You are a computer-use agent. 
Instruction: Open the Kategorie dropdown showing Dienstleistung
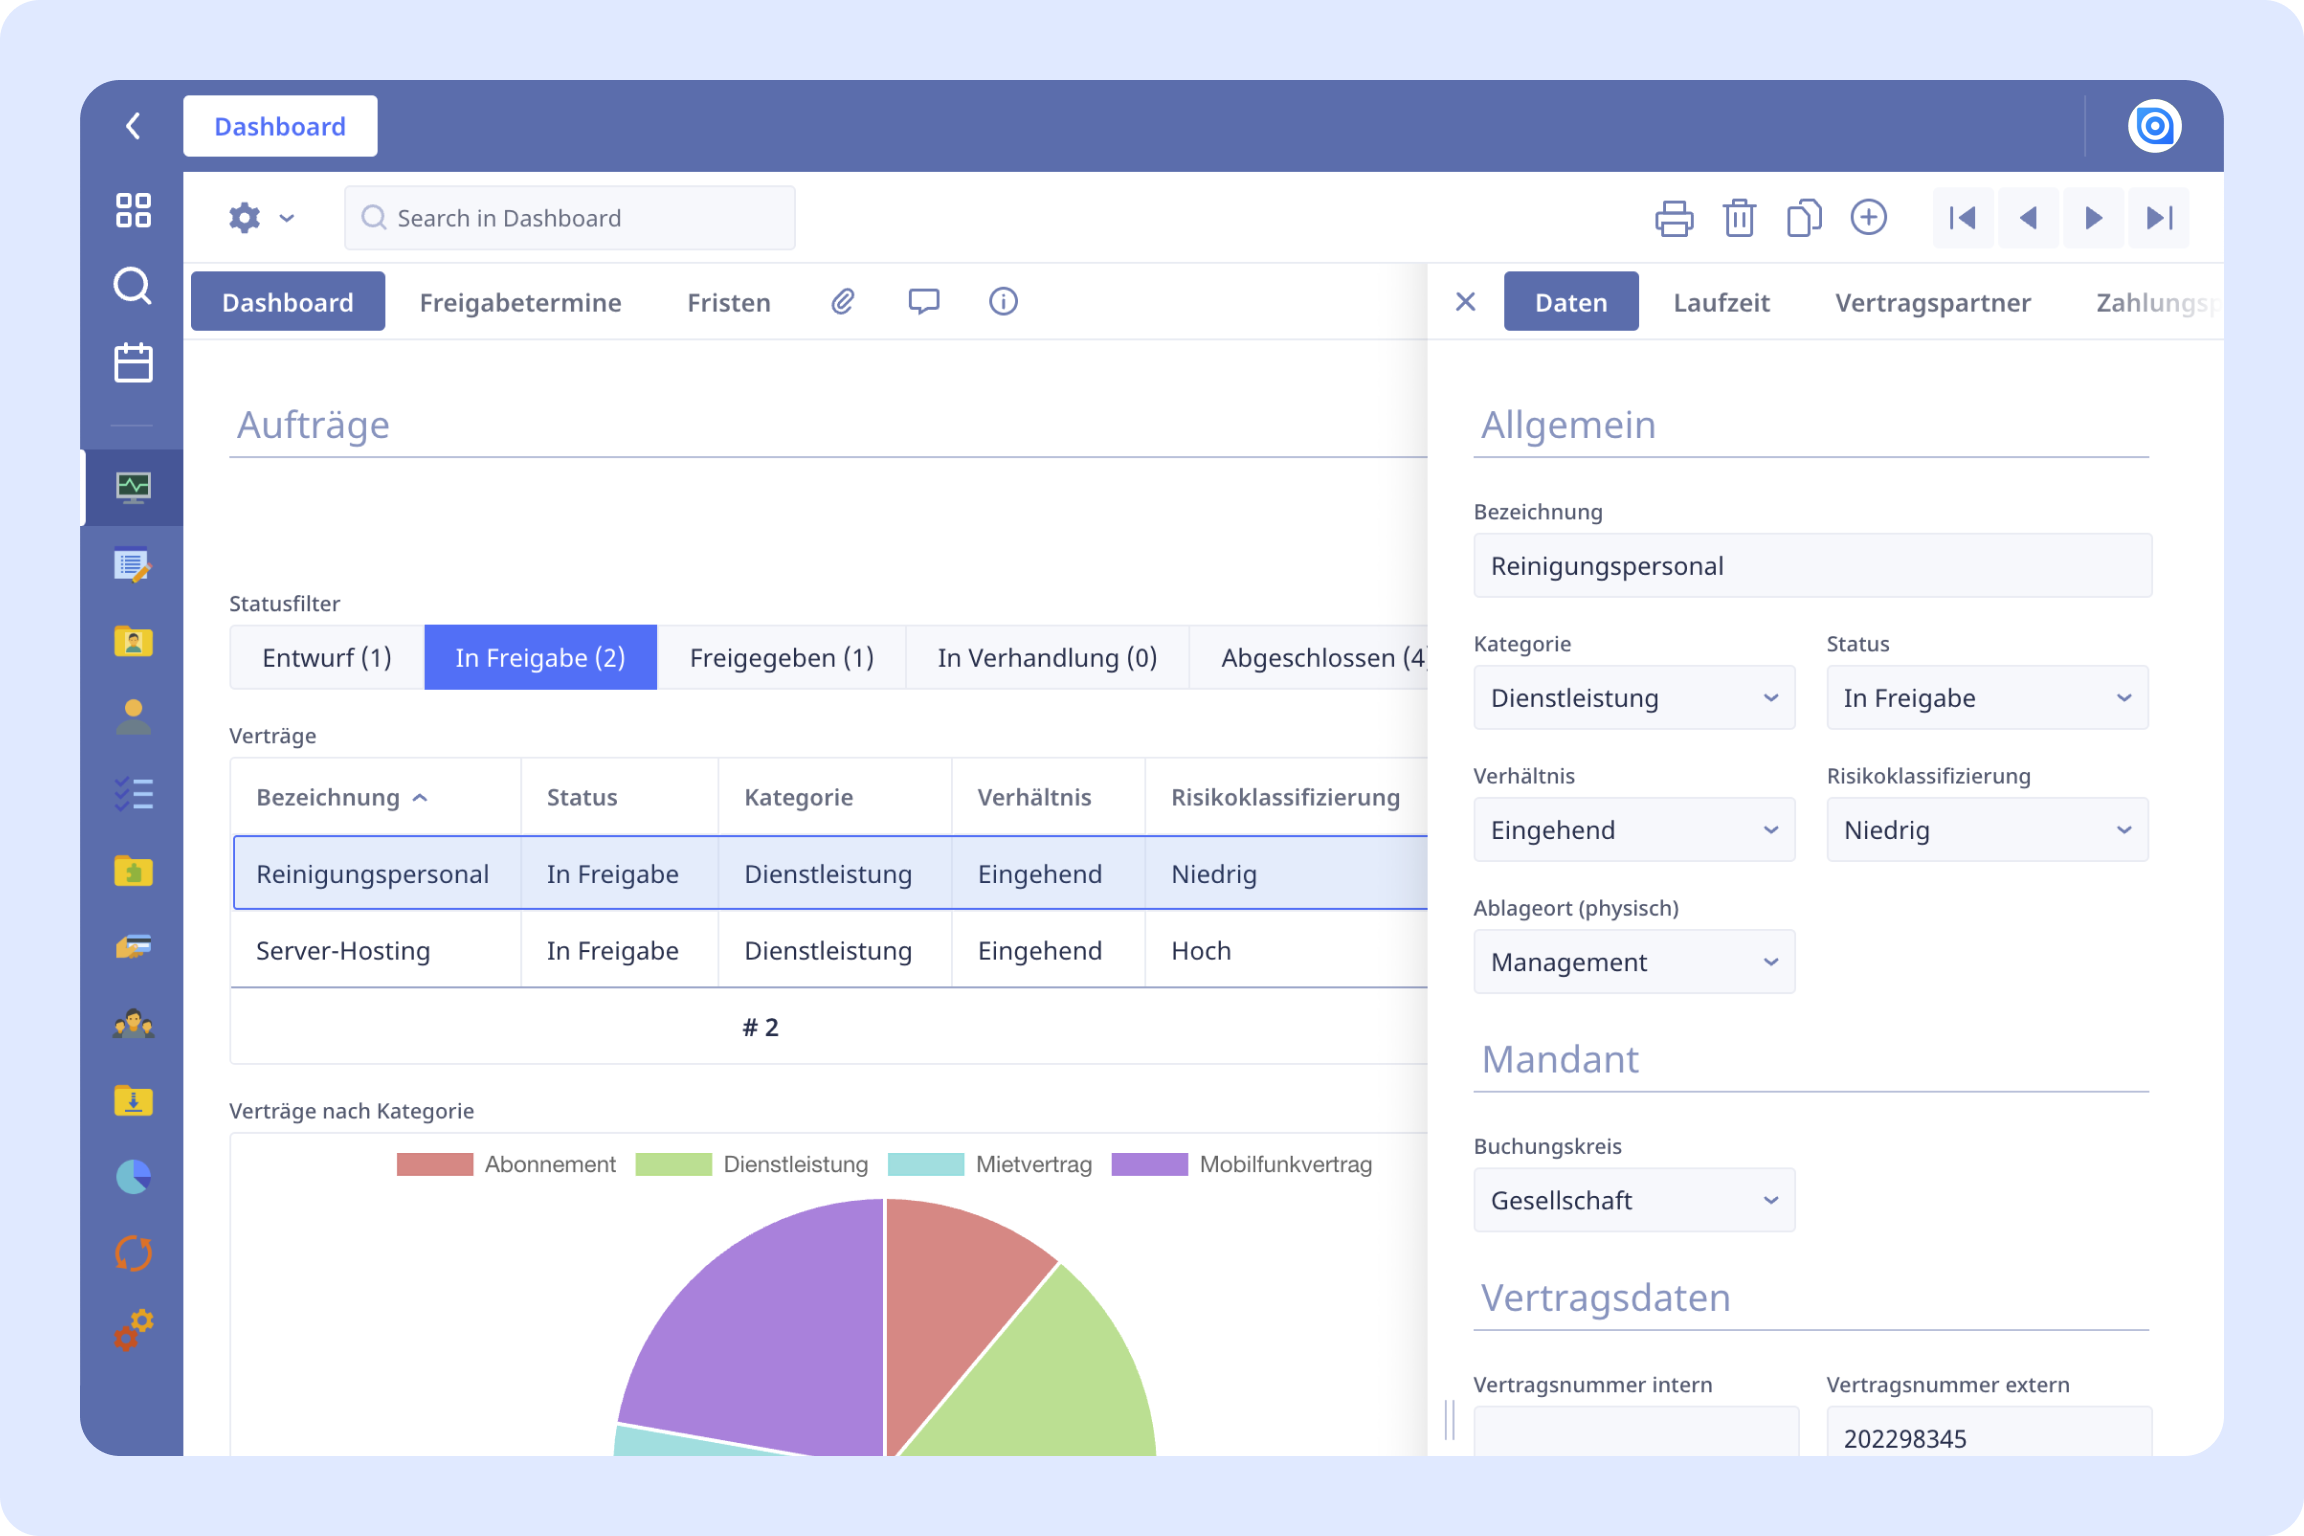click(x=1633, y=698)
